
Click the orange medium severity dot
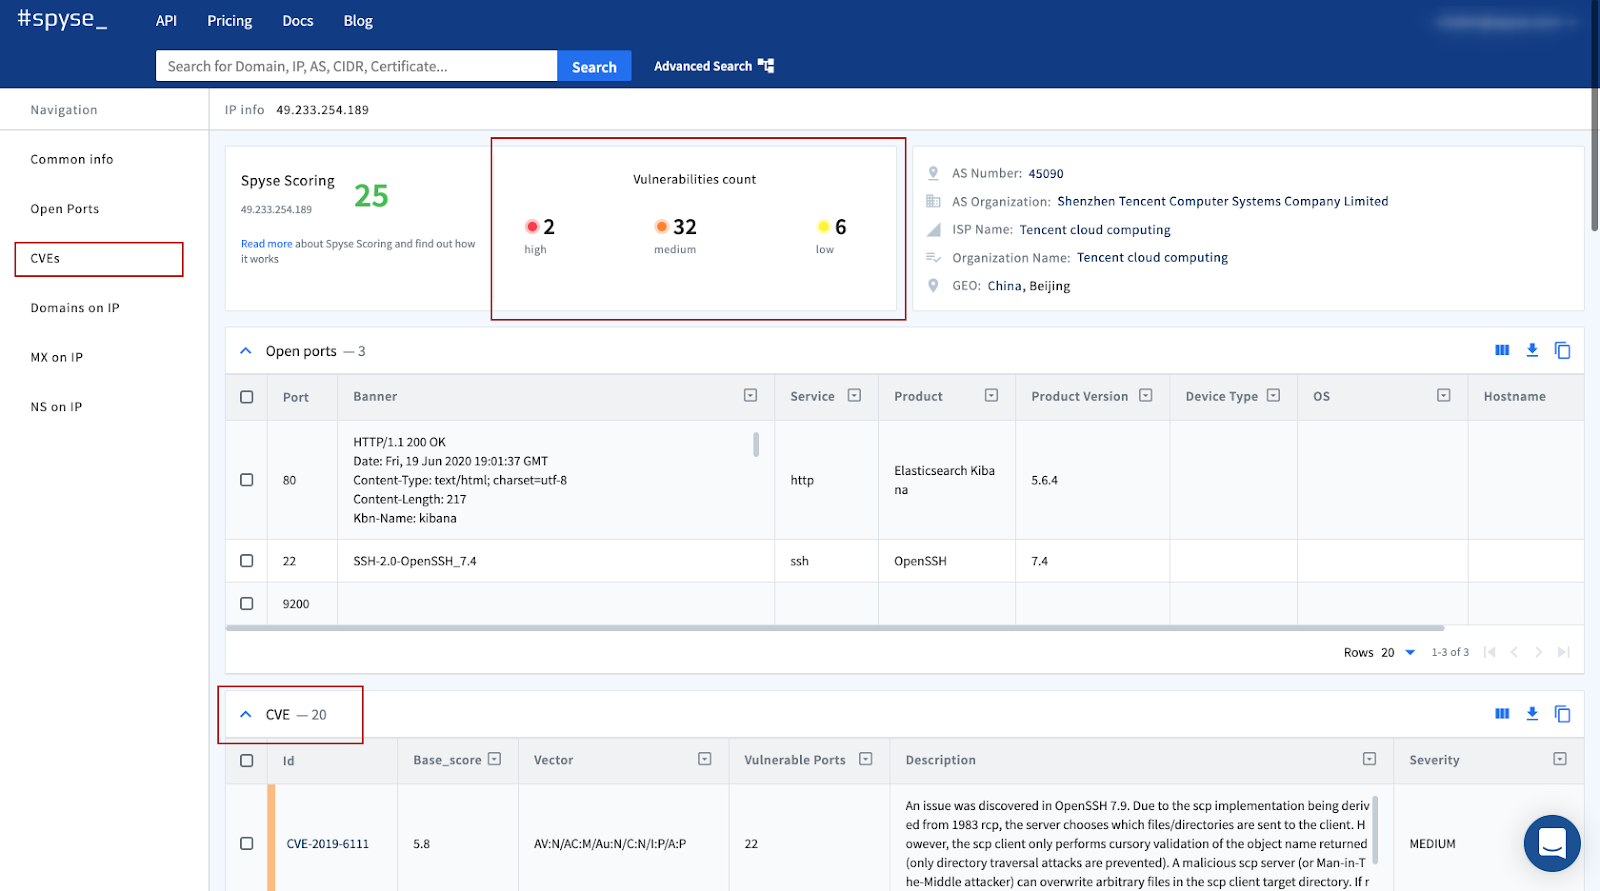tap(662, 227)
